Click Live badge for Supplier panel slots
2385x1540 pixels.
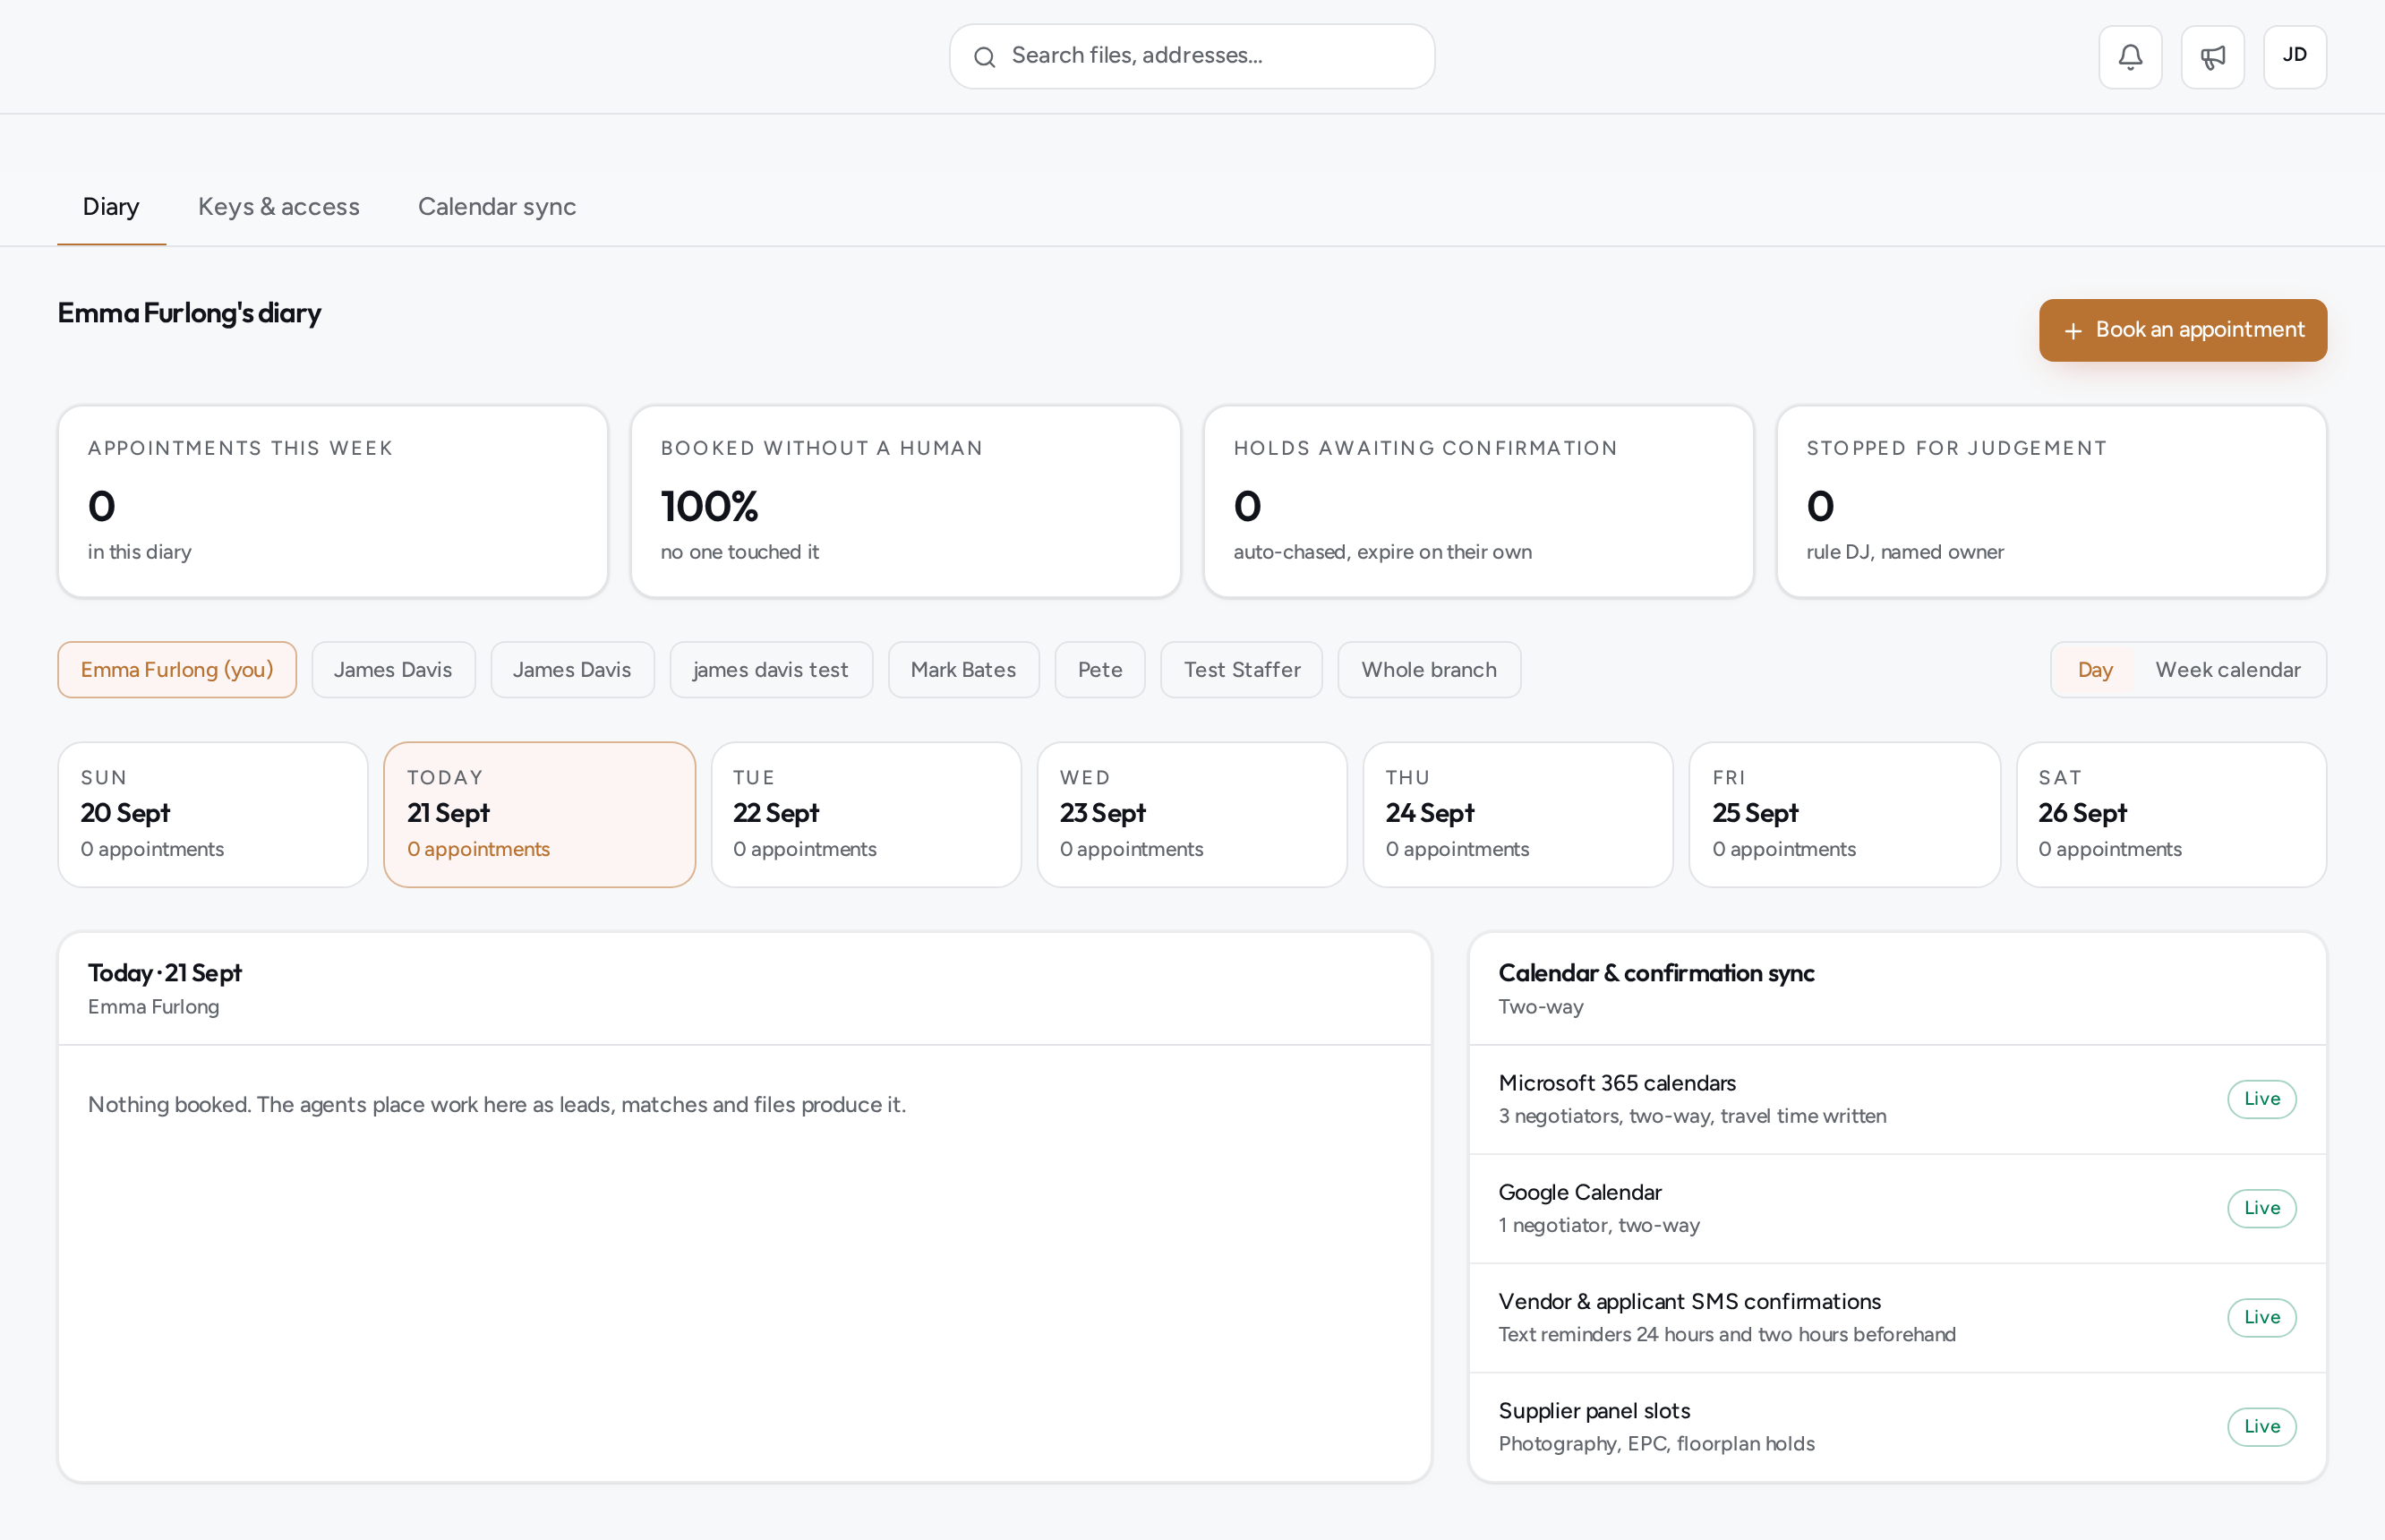tap(2261, 1427)
